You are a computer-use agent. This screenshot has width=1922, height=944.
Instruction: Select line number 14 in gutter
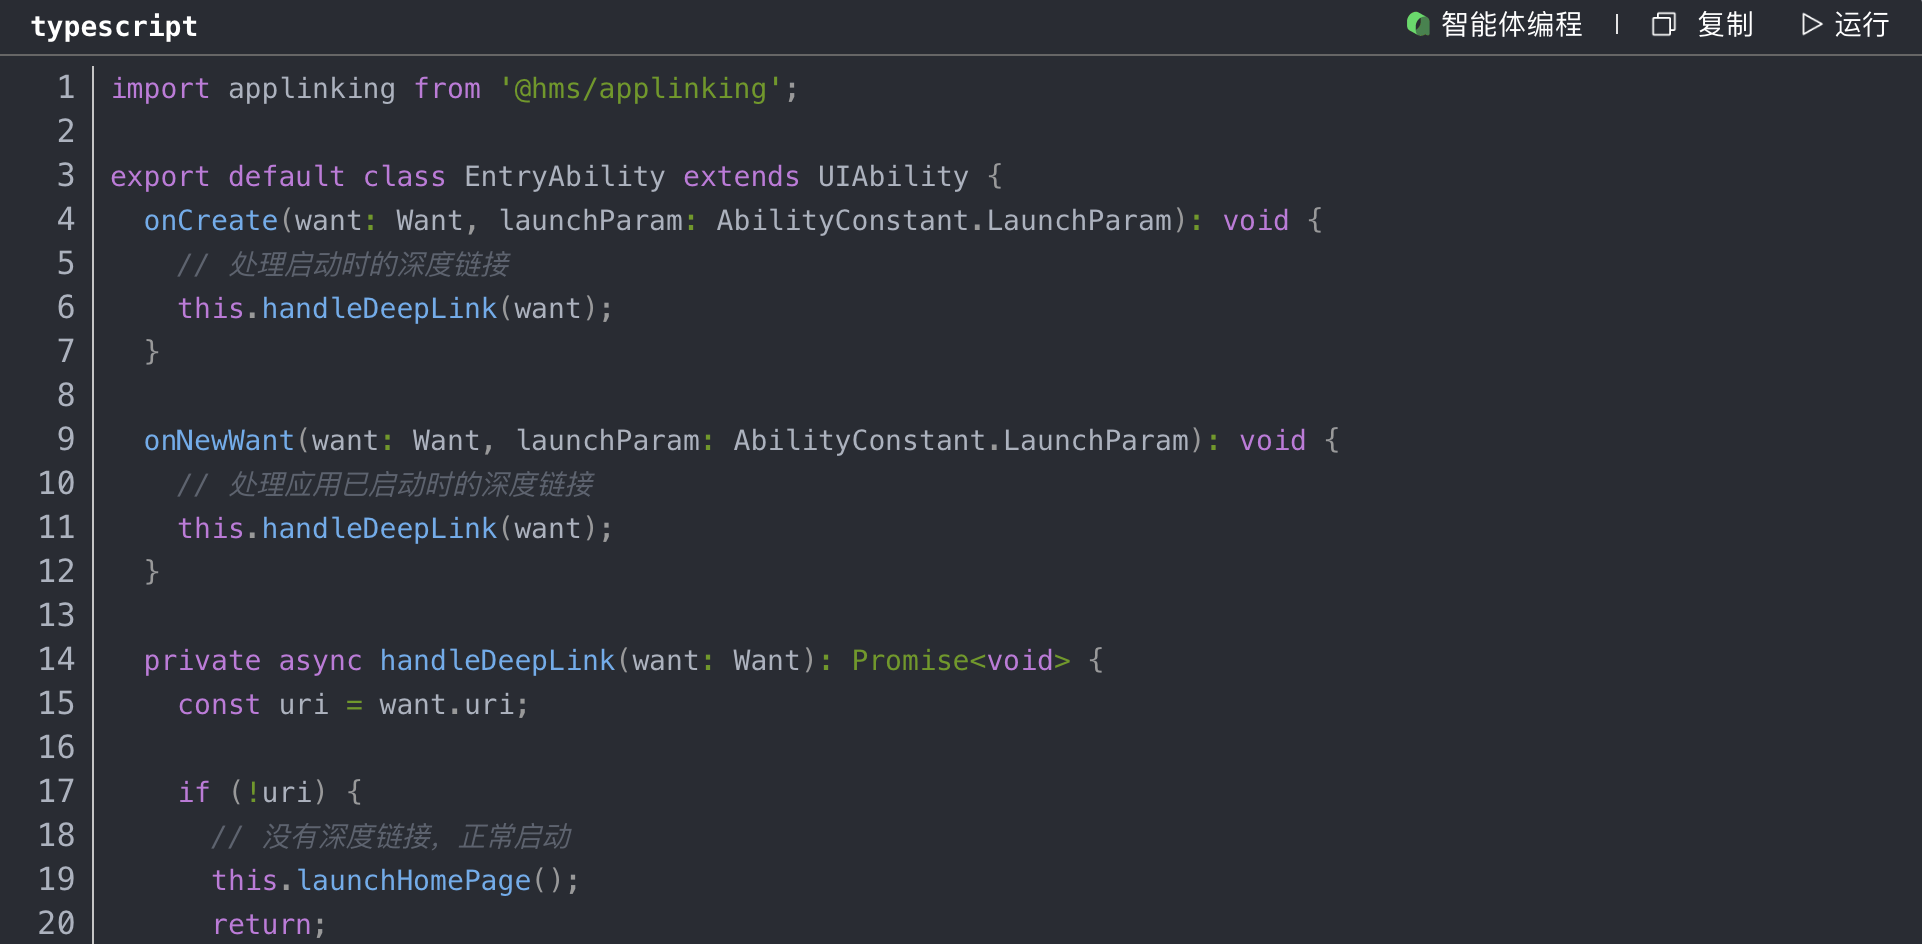[57, 660]
